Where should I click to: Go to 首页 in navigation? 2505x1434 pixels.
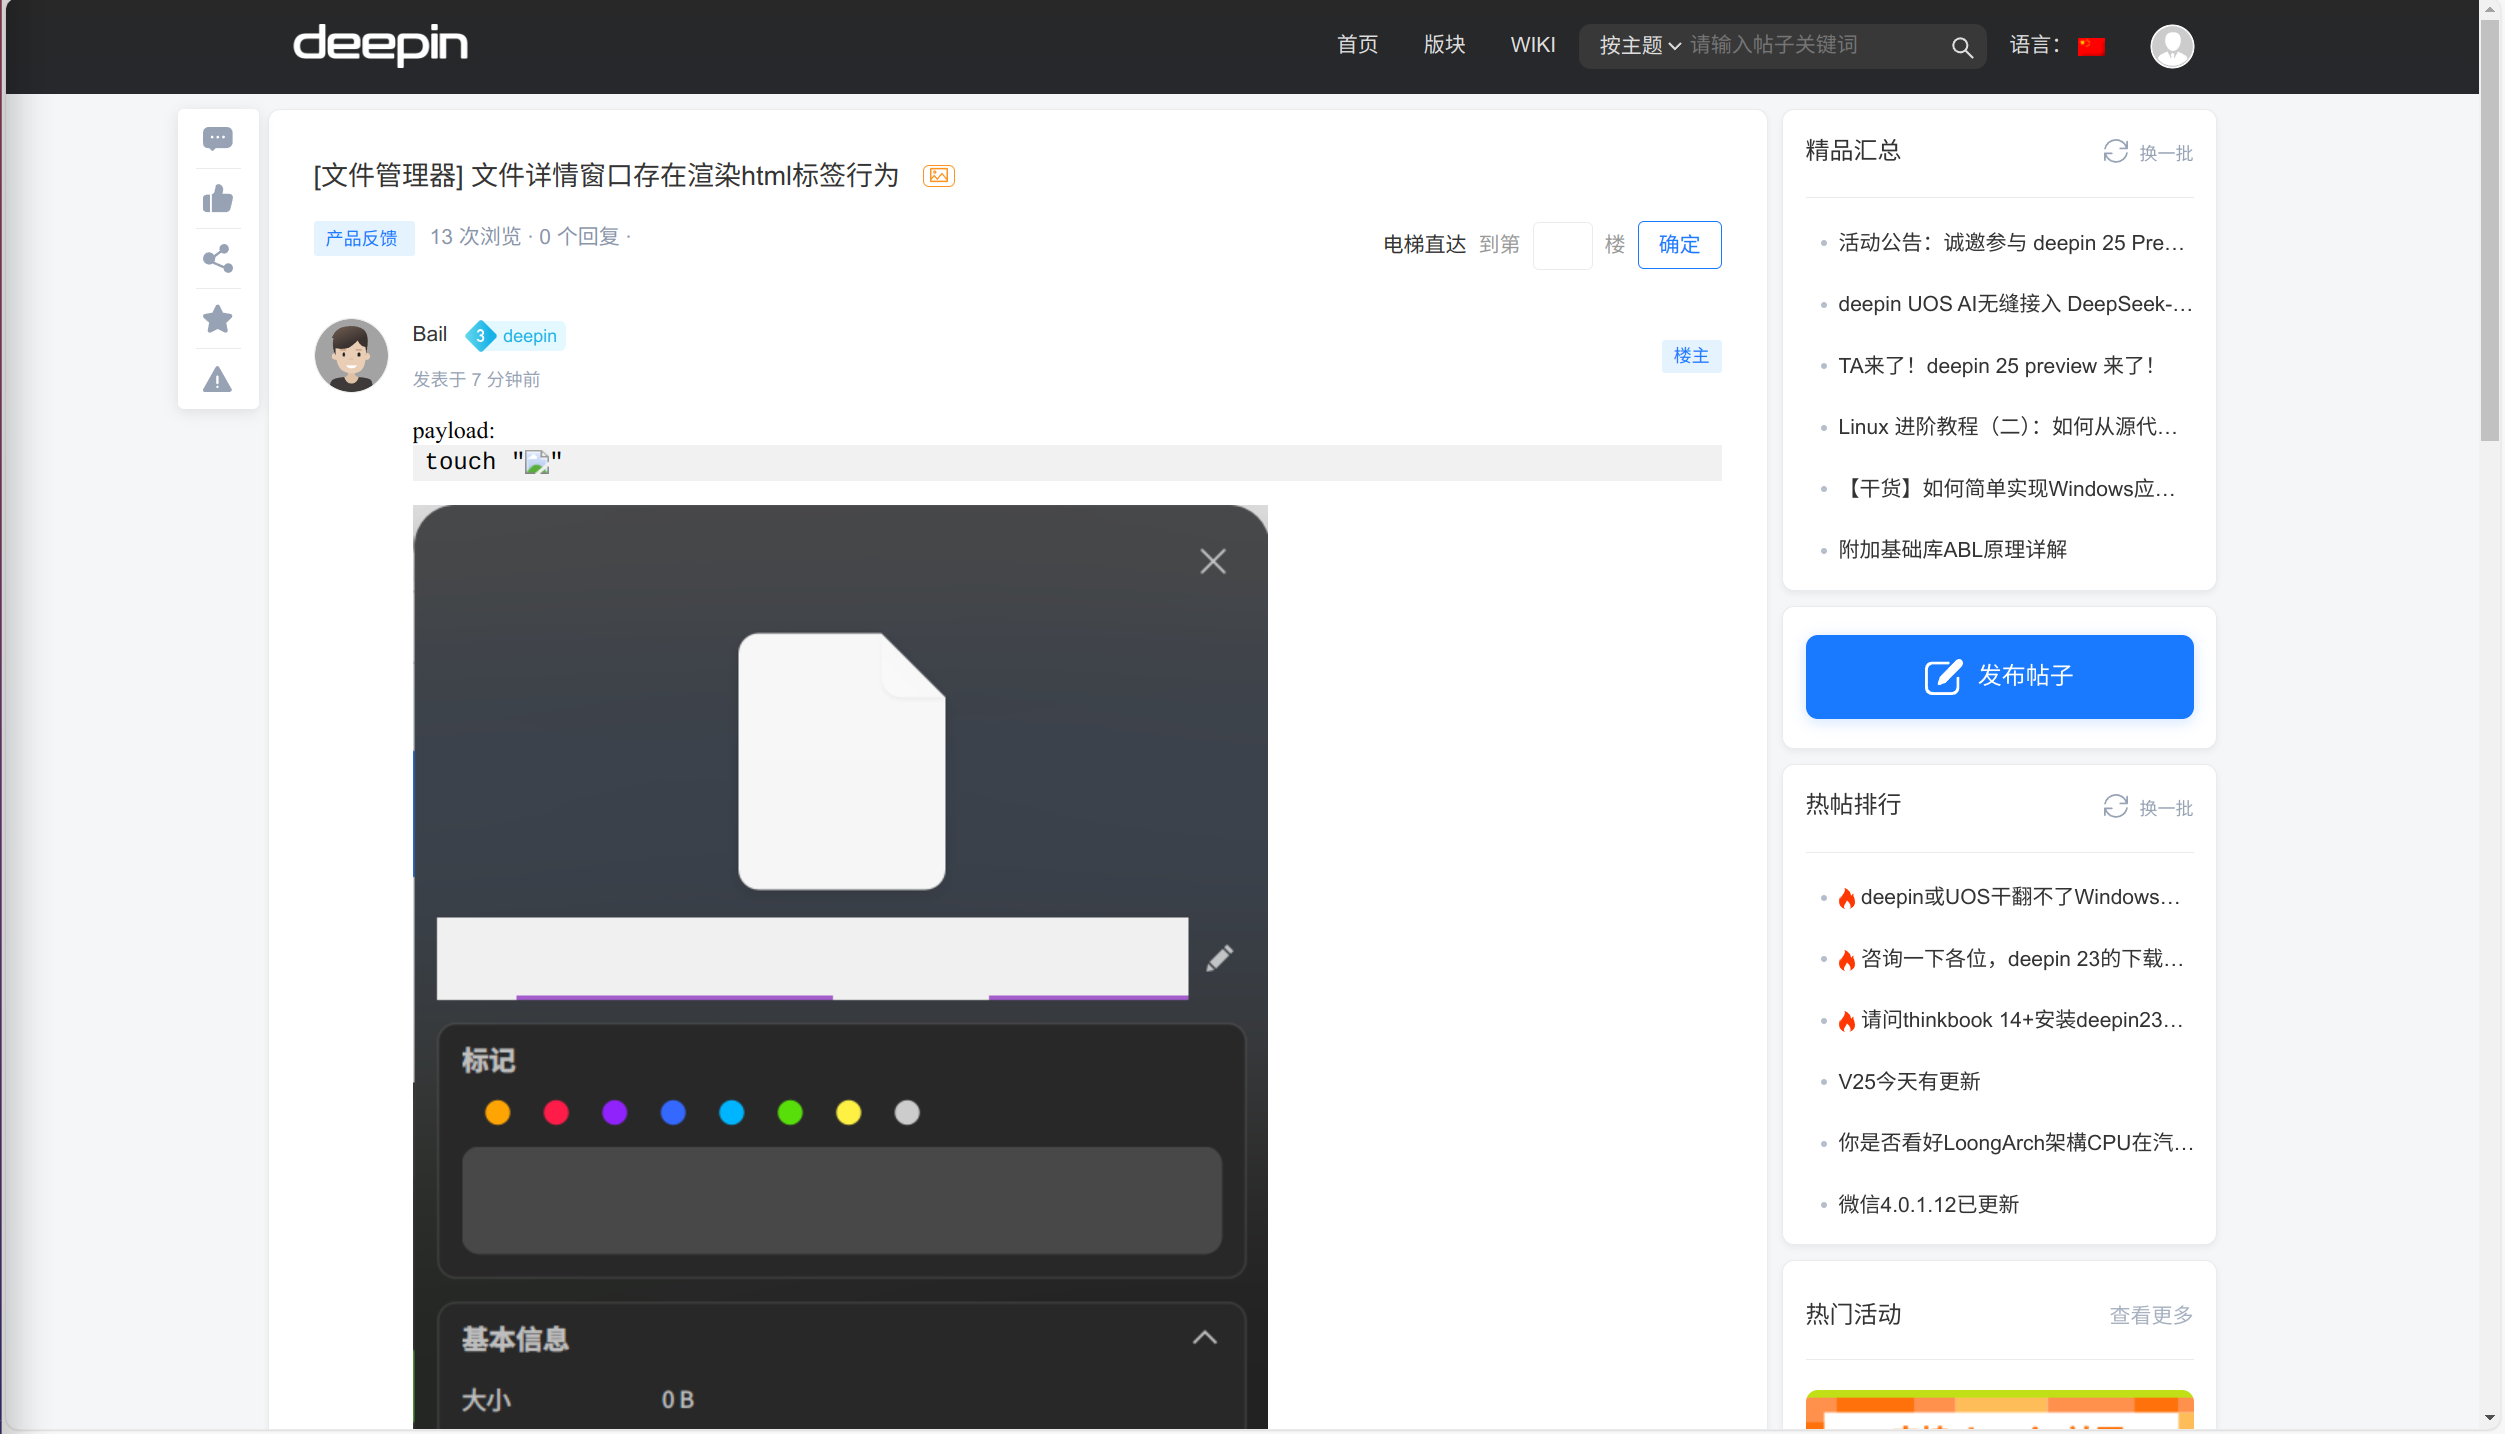[1357, 45]
